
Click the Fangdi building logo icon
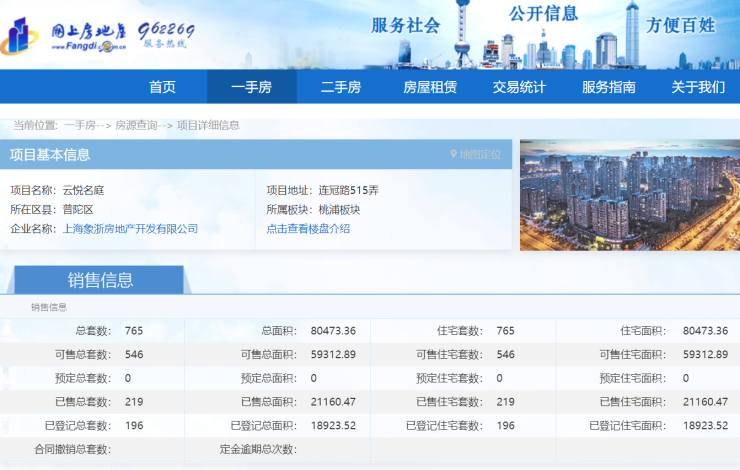(x=25, y=36)
